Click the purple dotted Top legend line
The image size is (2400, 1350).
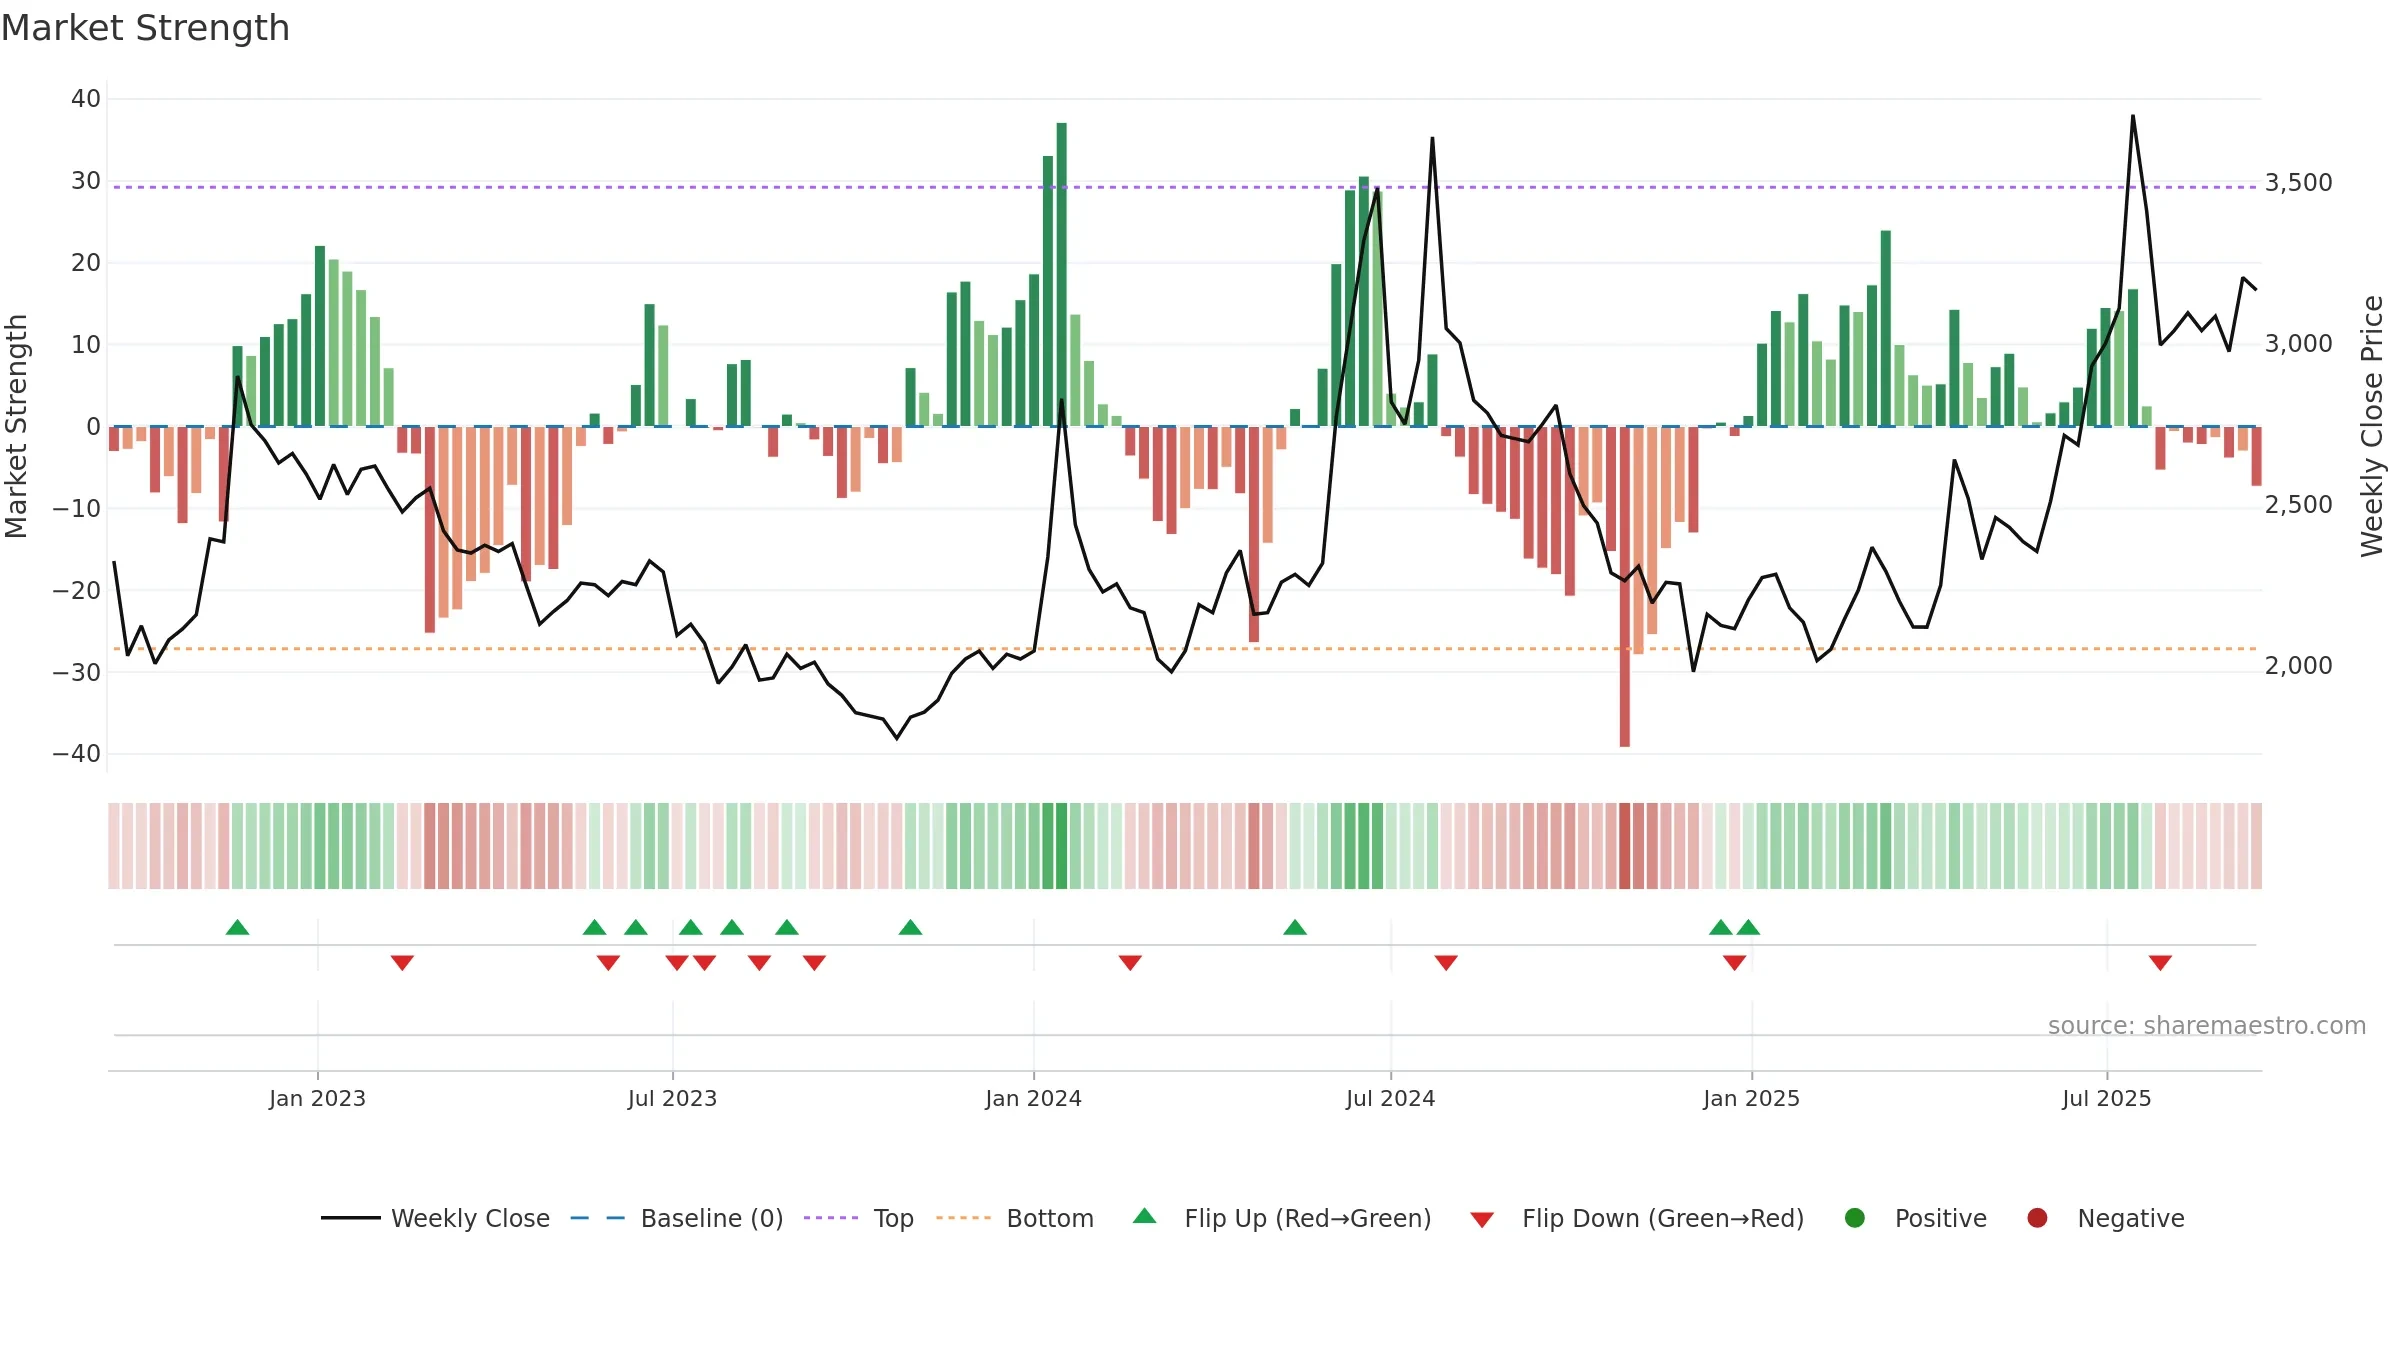click(x=831, y=1218)
